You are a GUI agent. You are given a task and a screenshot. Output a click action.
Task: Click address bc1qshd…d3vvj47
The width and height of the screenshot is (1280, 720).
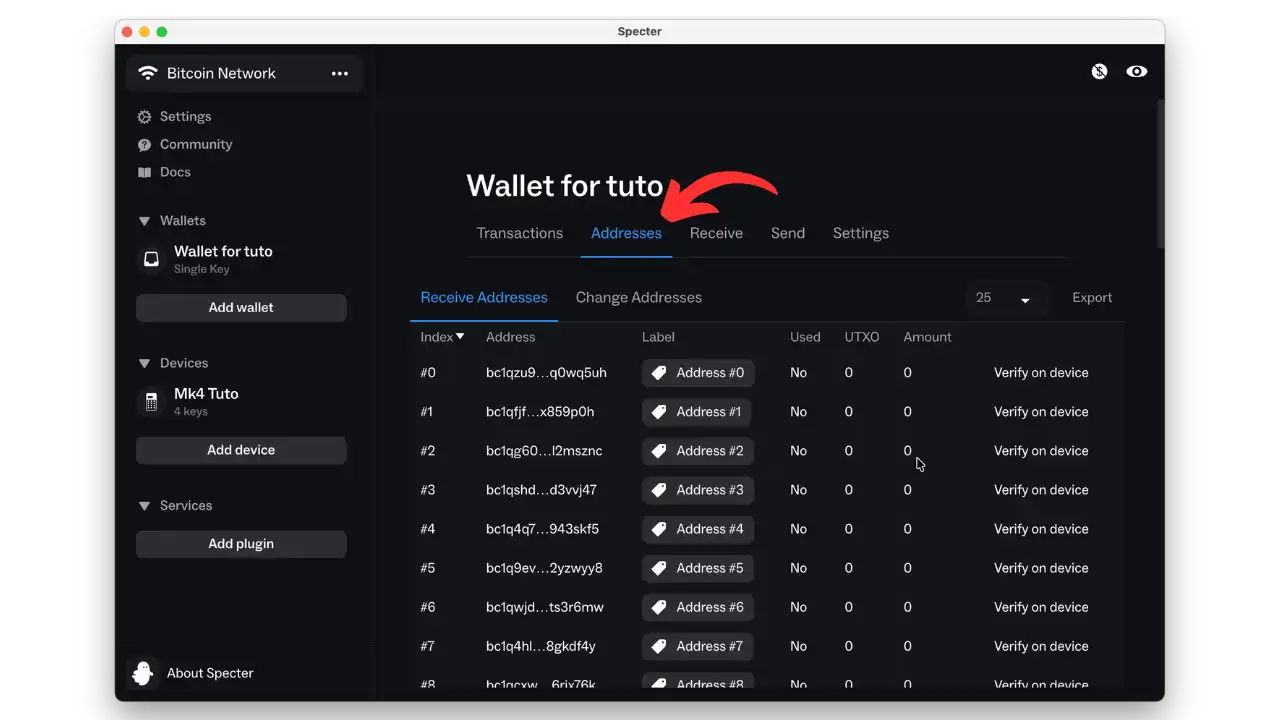coord(541,490)
